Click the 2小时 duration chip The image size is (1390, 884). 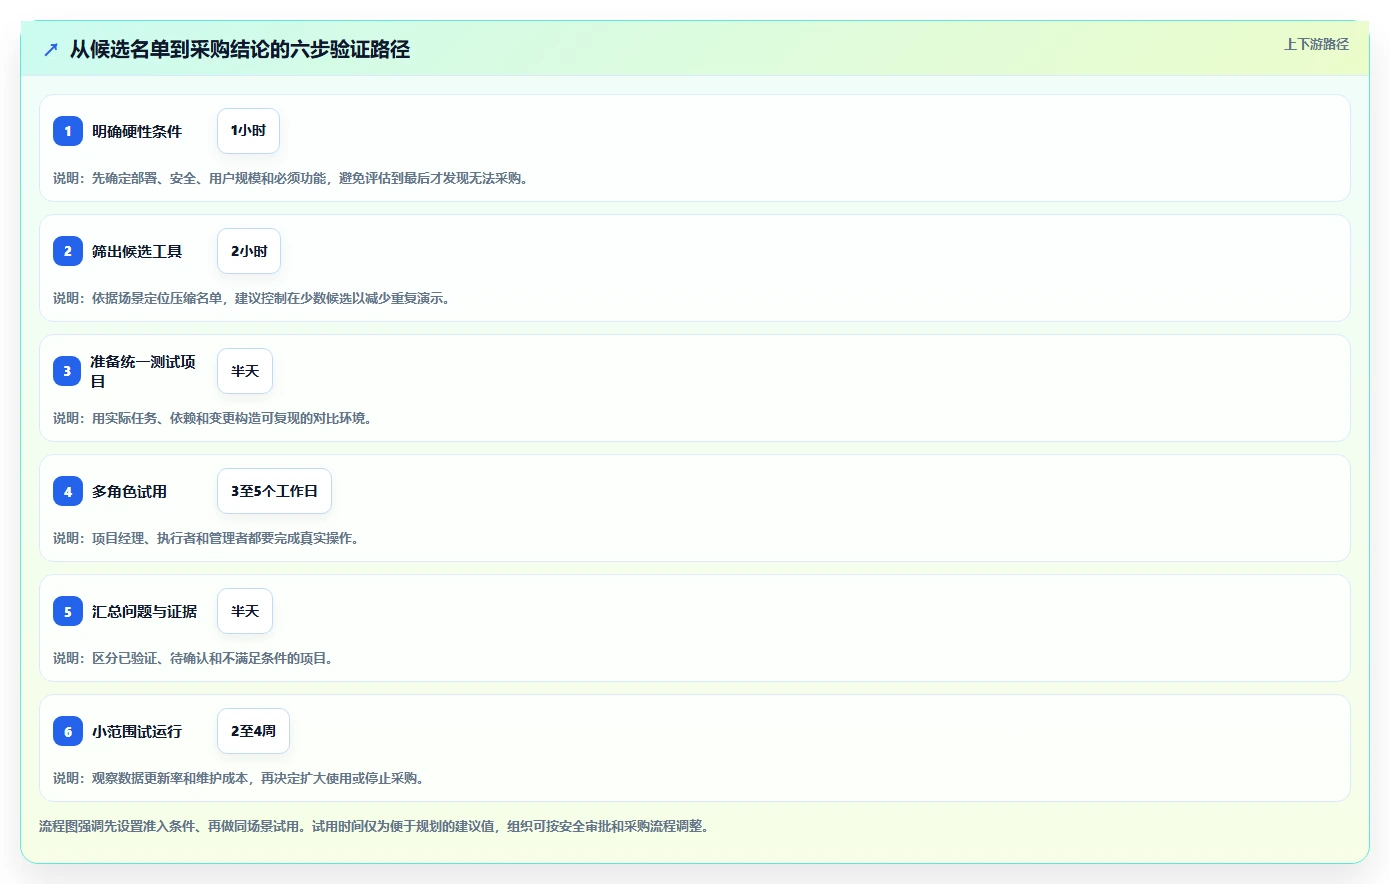click(249, 251)
